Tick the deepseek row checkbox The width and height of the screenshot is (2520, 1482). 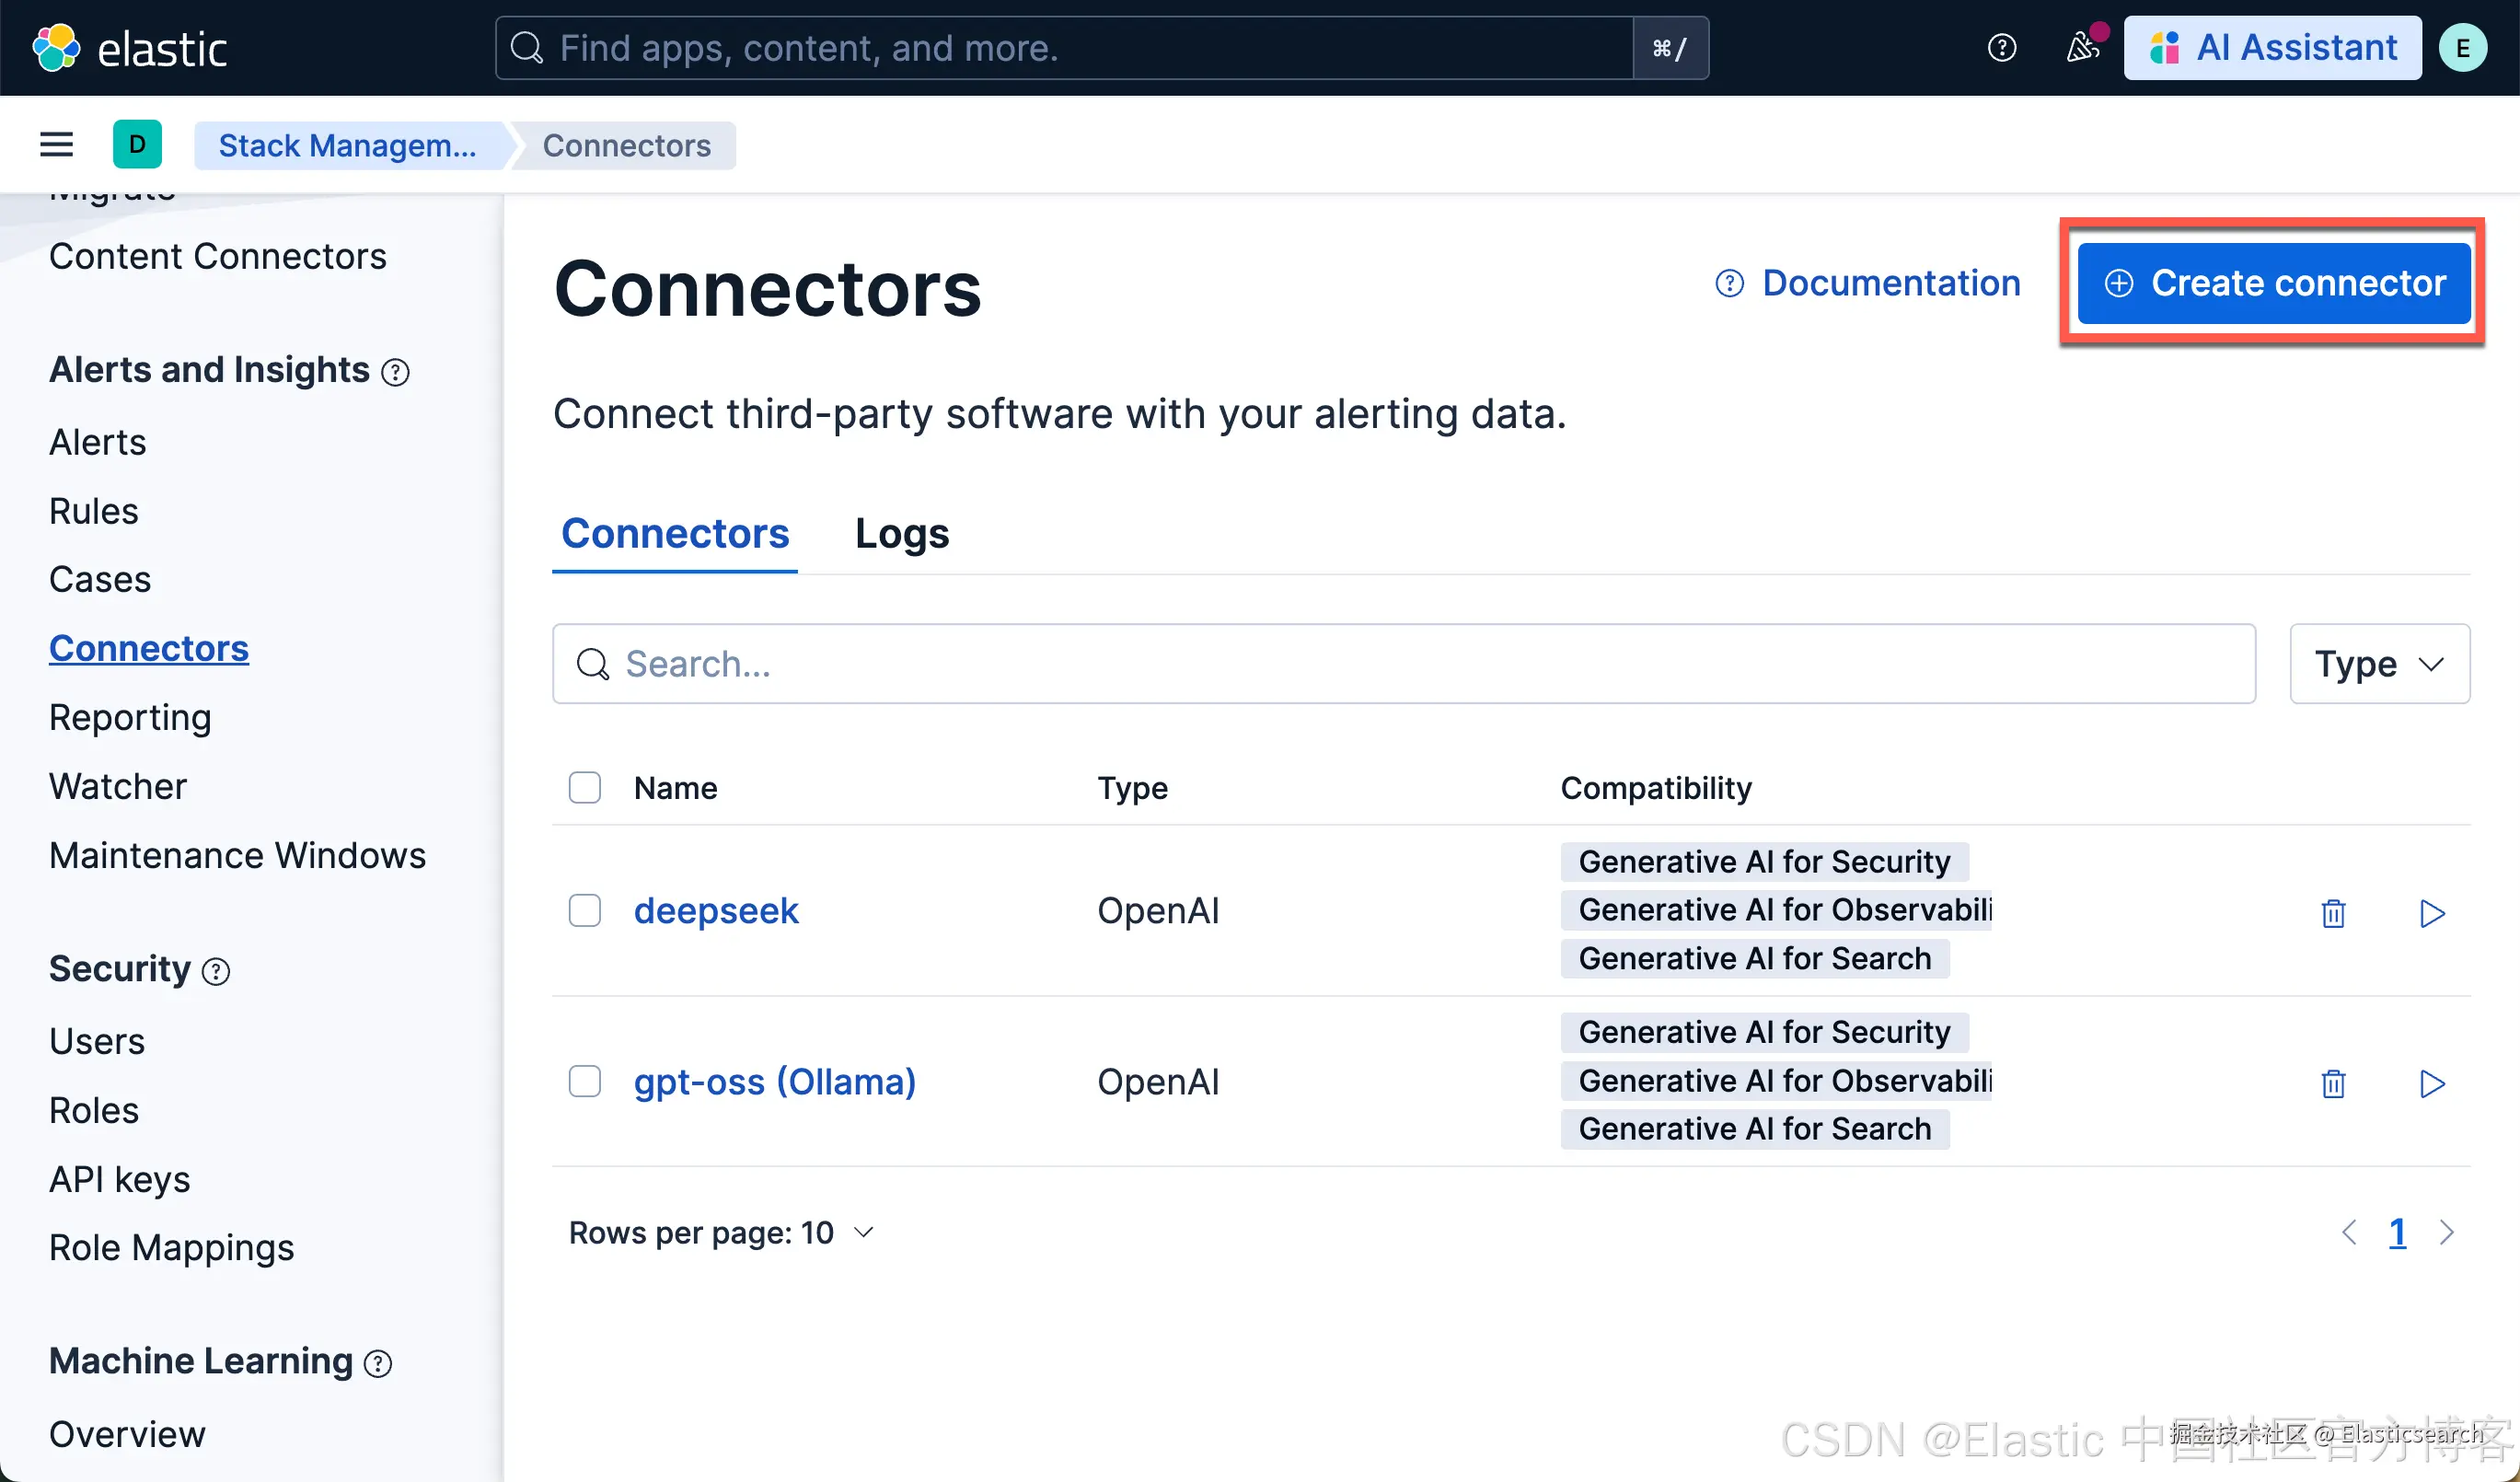coord(585,911)
